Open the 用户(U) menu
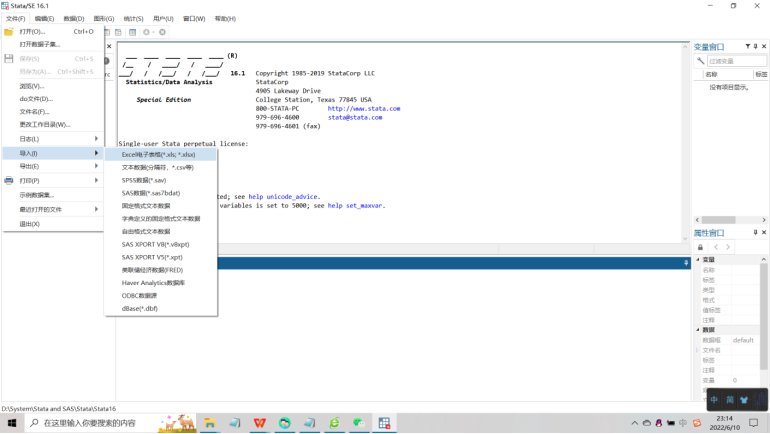 163,19
